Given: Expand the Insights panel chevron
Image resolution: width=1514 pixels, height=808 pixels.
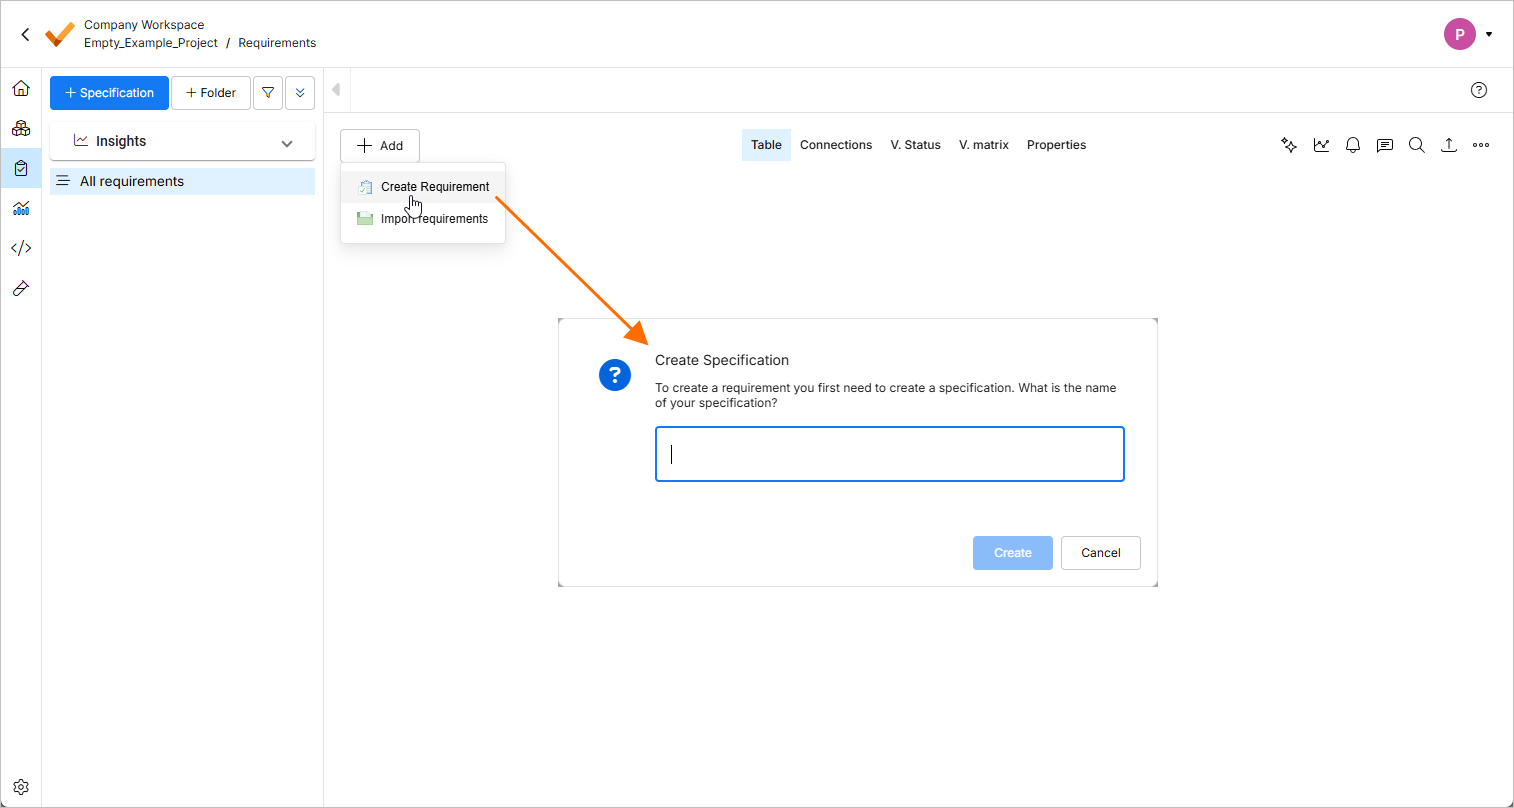Looking at the screenshot, I should point(287,142).
